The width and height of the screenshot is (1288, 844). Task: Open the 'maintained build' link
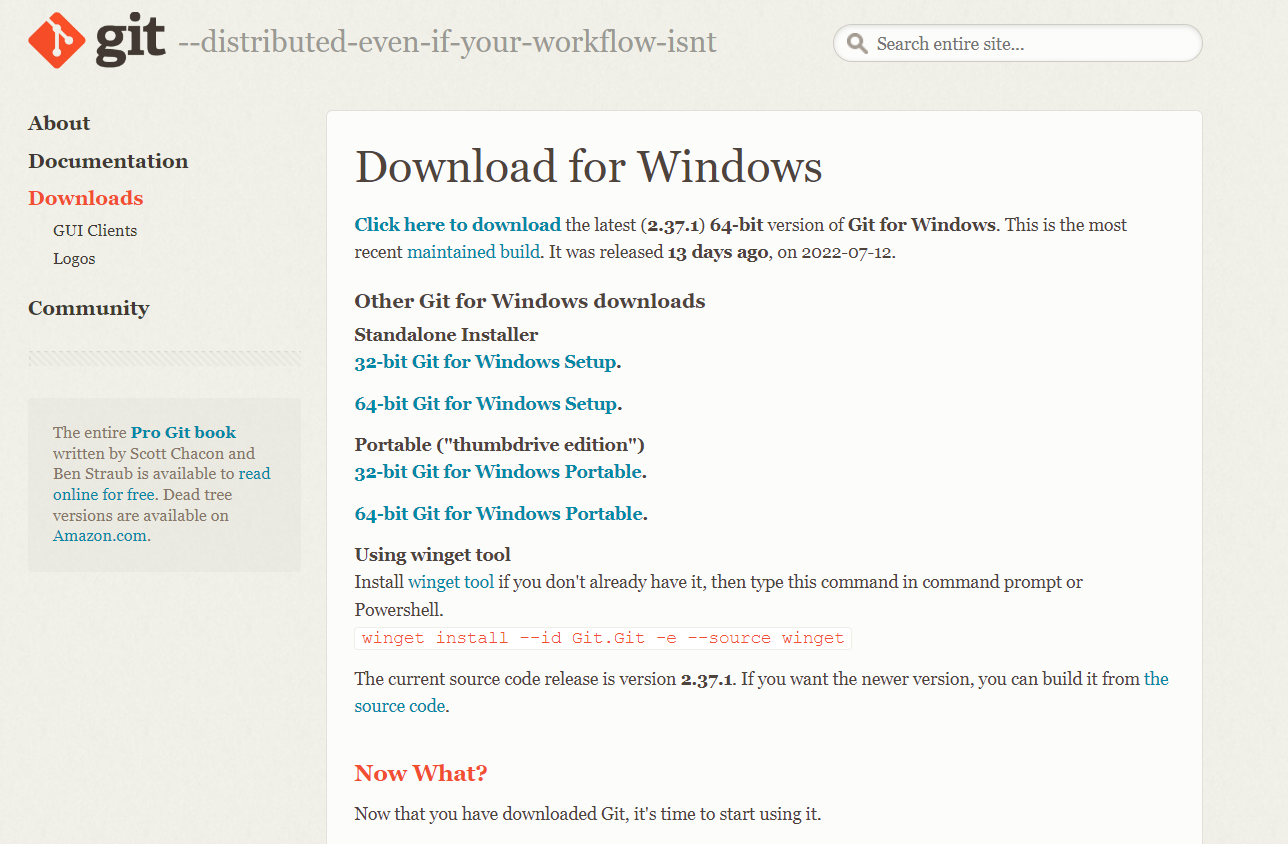473,251
